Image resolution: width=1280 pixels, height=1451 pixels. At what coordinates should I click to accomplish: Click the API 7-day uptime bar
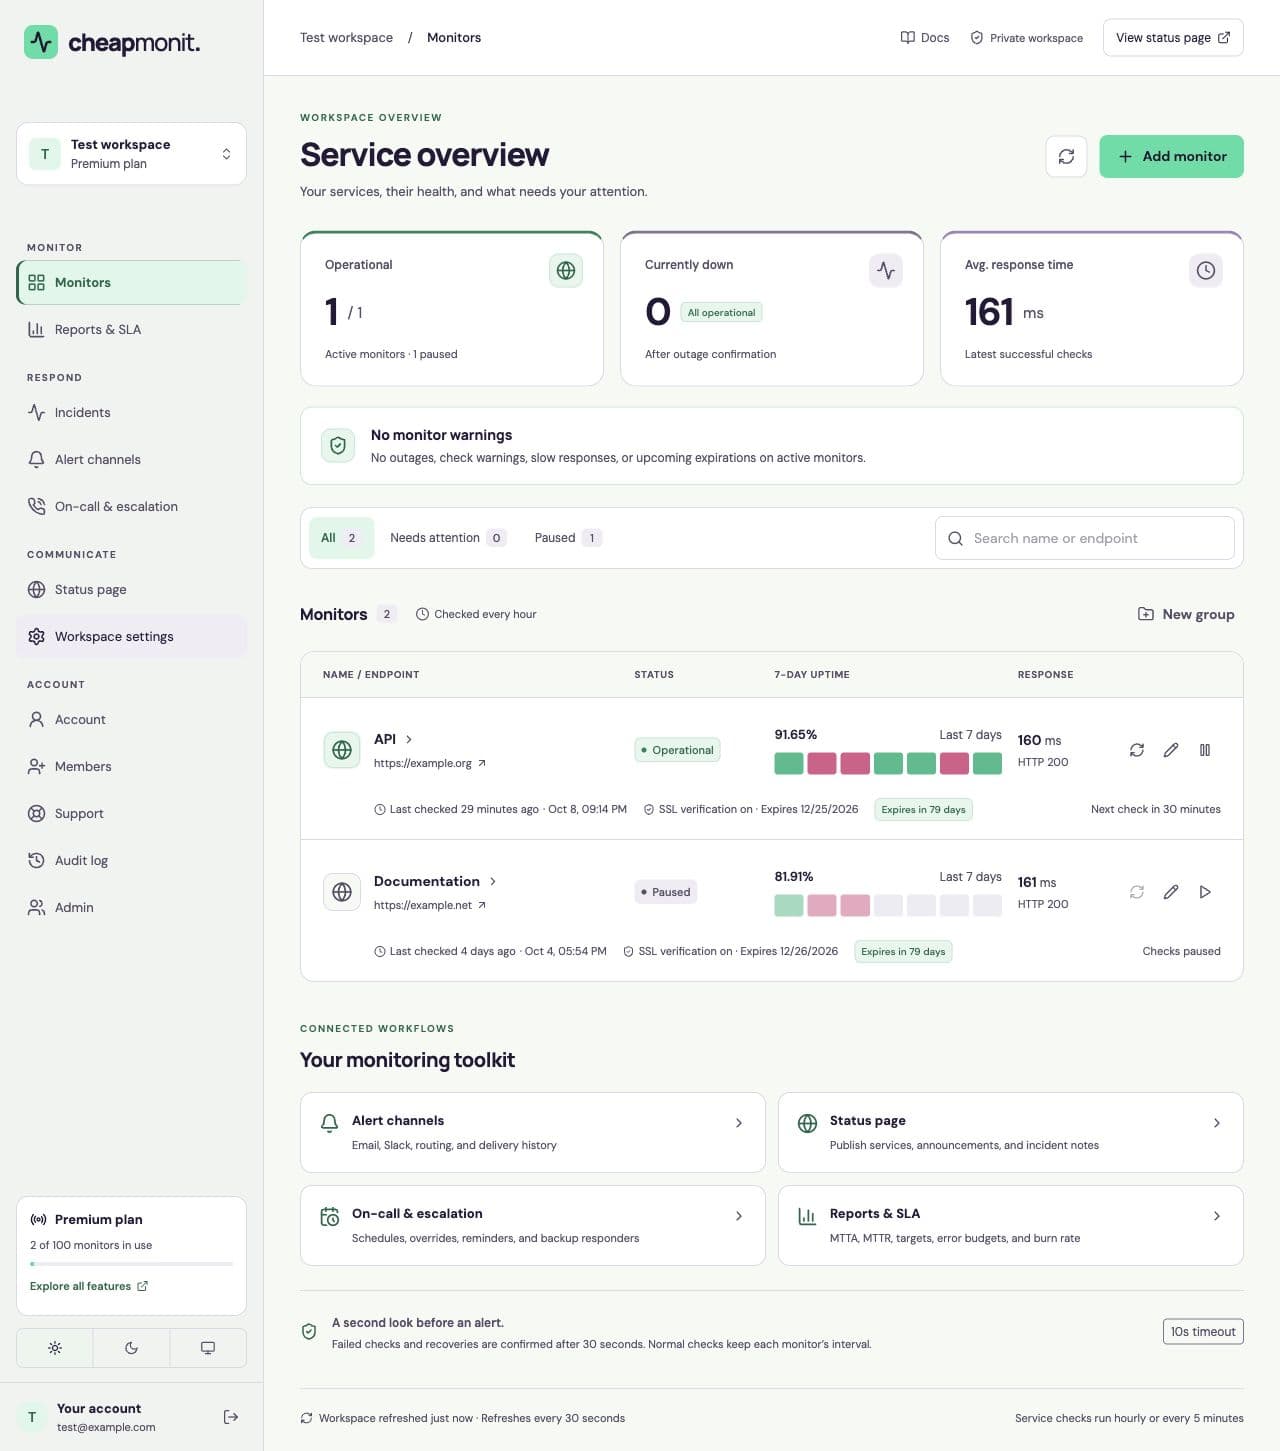point(888,764)
